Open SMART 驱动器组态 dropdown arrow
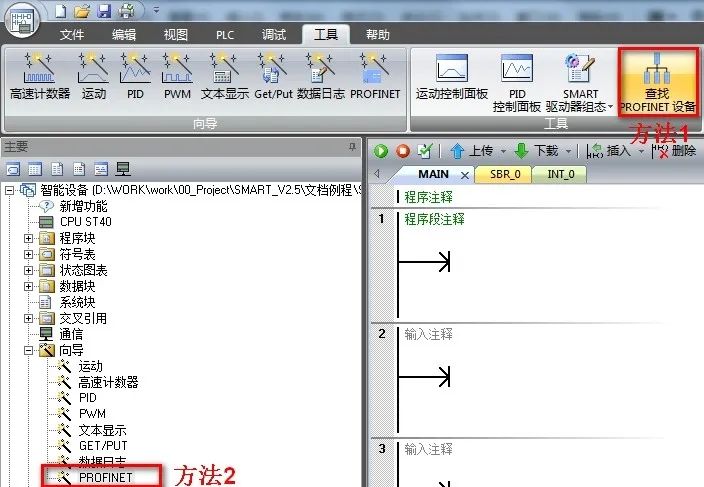Image resolution: width=704 pixels, height=487 pixels. pos(610,107)
